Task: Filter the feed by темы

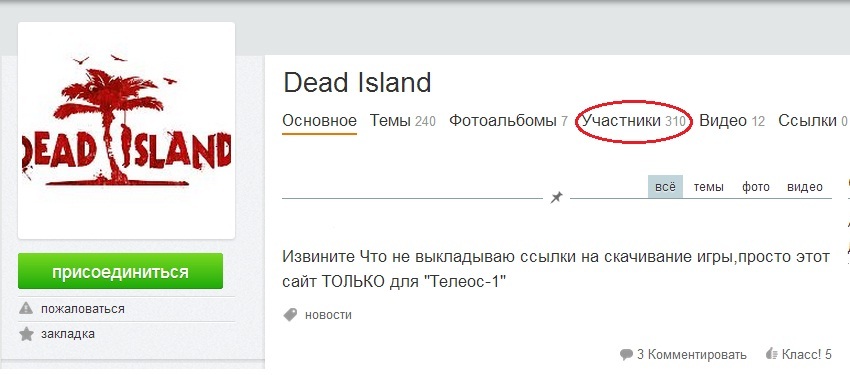Action: click(x=709, y=187)
